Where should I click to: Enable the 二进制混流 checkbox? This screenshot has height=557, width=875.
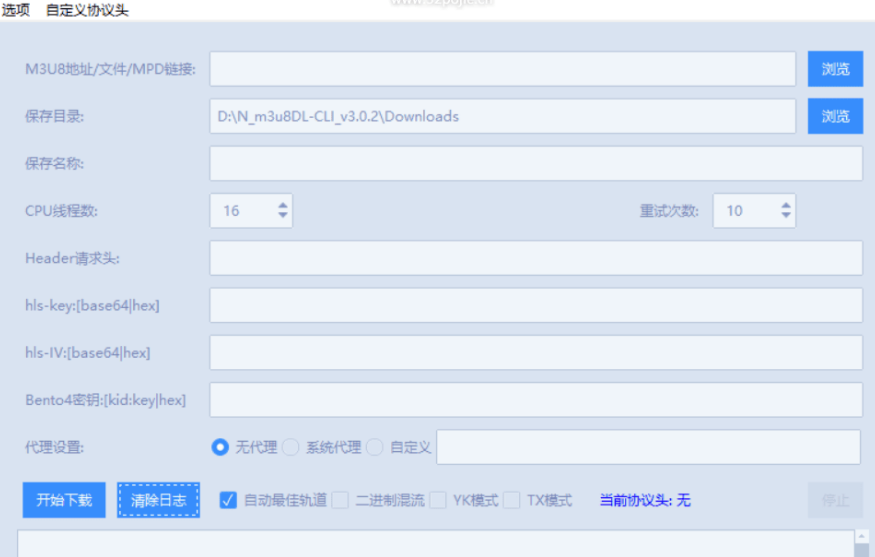340,500
